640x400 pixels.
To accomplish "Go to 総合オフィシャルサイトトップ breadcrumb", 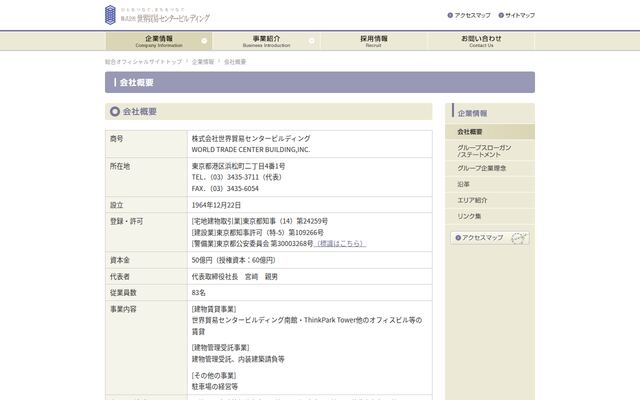I will [143, 62].
